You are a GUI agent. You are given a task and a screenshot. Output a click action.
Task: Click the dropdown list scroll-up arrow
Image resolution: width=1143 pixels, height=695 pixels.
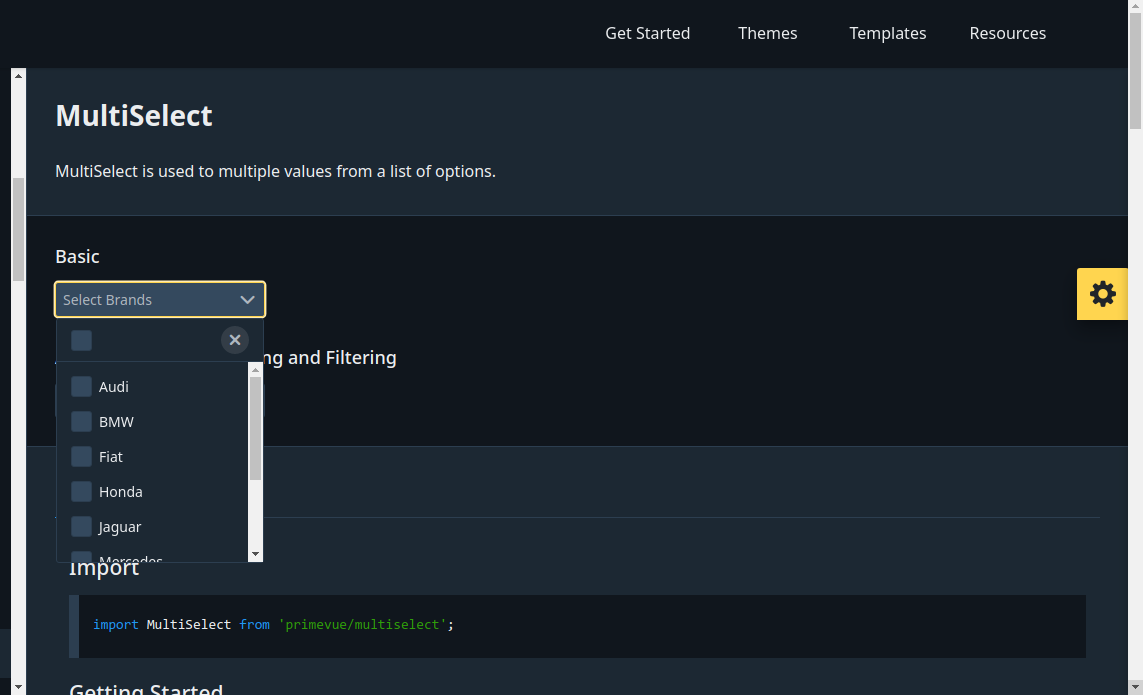click(x=255, y=370)
